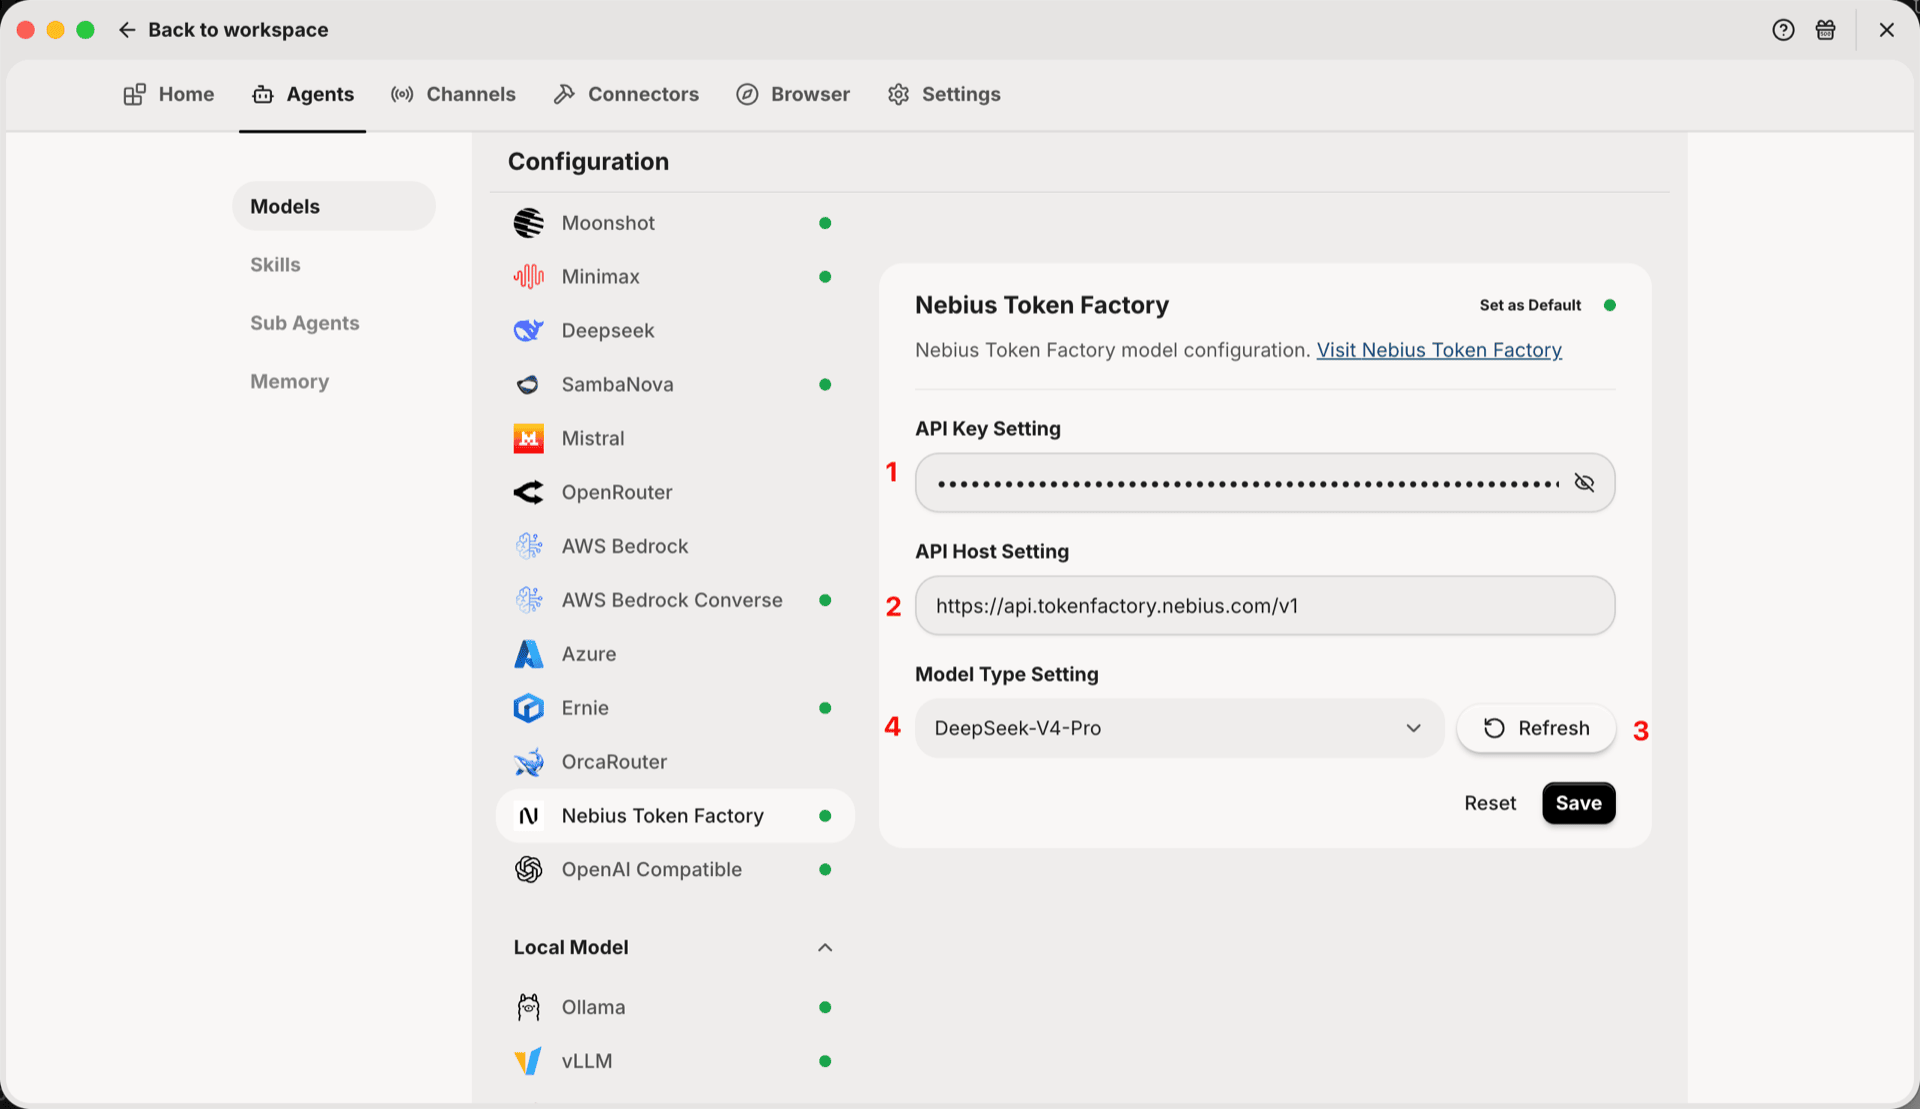The width and height of the screenshot is (1920, 1109).
Task: Click the Mistral orange logo icon
Action: click(528, 439)
